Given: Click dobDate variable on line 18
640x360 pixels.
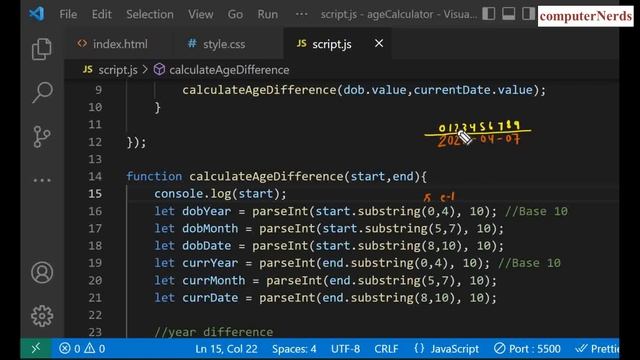Looking at the screenshot, I should pos(207,246).
